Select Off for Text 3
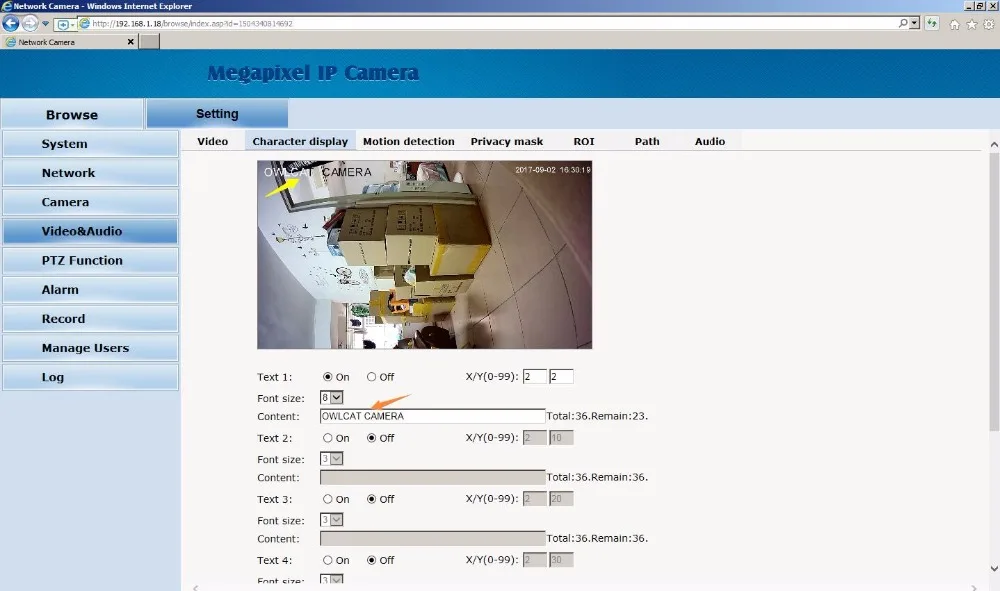The width and height of the screenshot is (1000, 591). coord(371,499)
